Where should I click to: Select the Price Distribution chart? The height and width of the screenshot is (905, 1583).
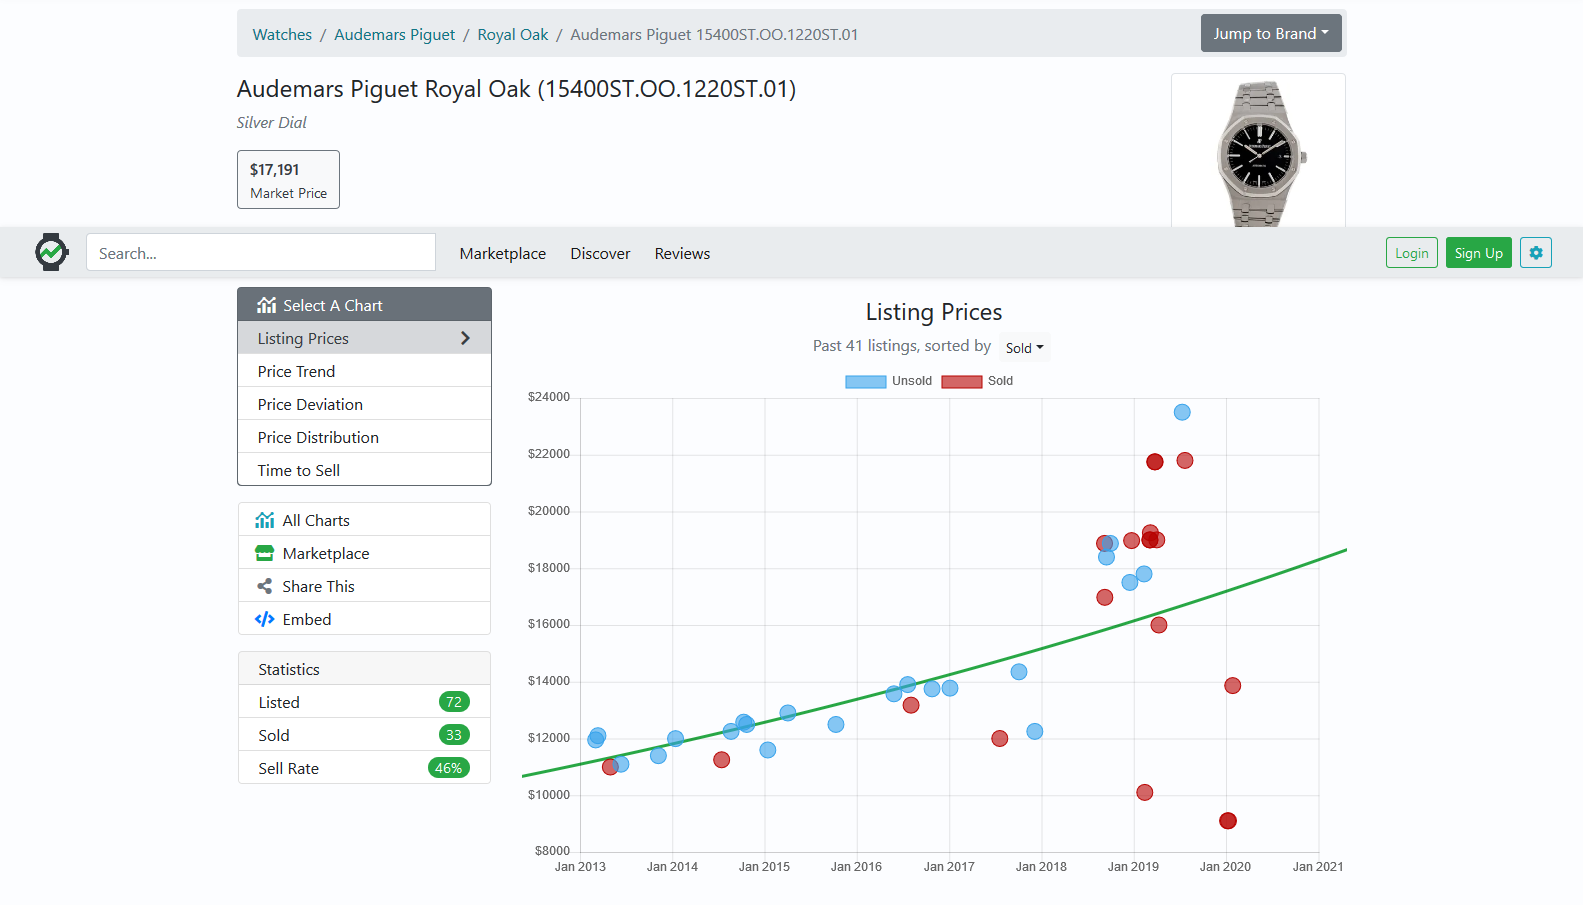(x=364, y=437)
